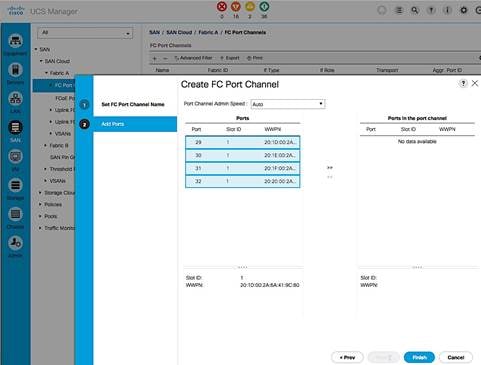
Task: Click the minus delete icon in the toolbar
Action: [165, 58]
